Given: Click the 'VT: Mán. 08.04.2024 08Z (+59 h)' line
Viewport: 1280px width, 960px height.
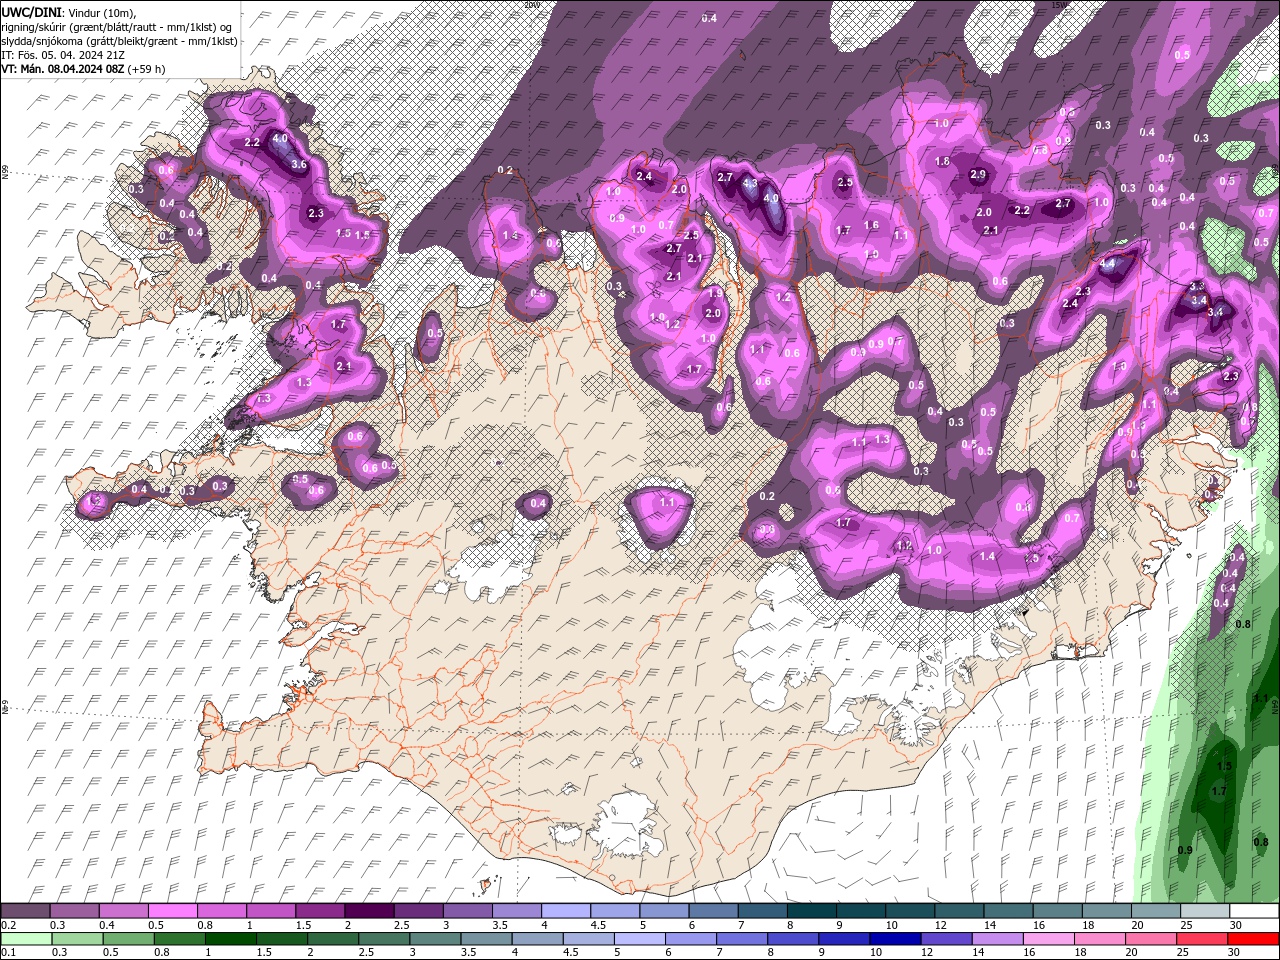Looking at the screenshot, I should [x=83, y=69].
